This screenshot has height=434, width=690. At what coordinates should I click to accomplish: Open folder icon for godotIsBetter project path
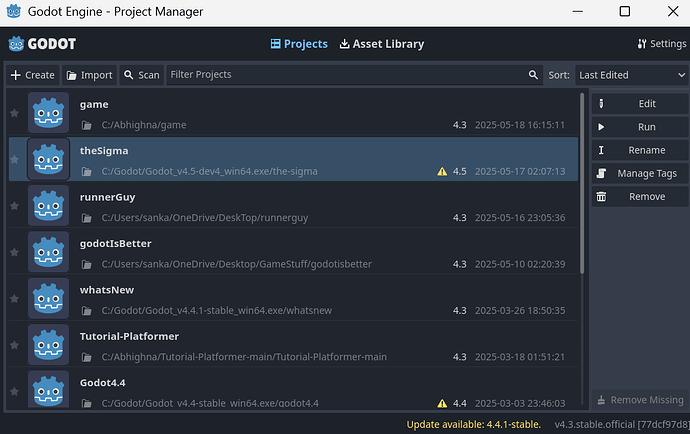[x=87, y=265]
